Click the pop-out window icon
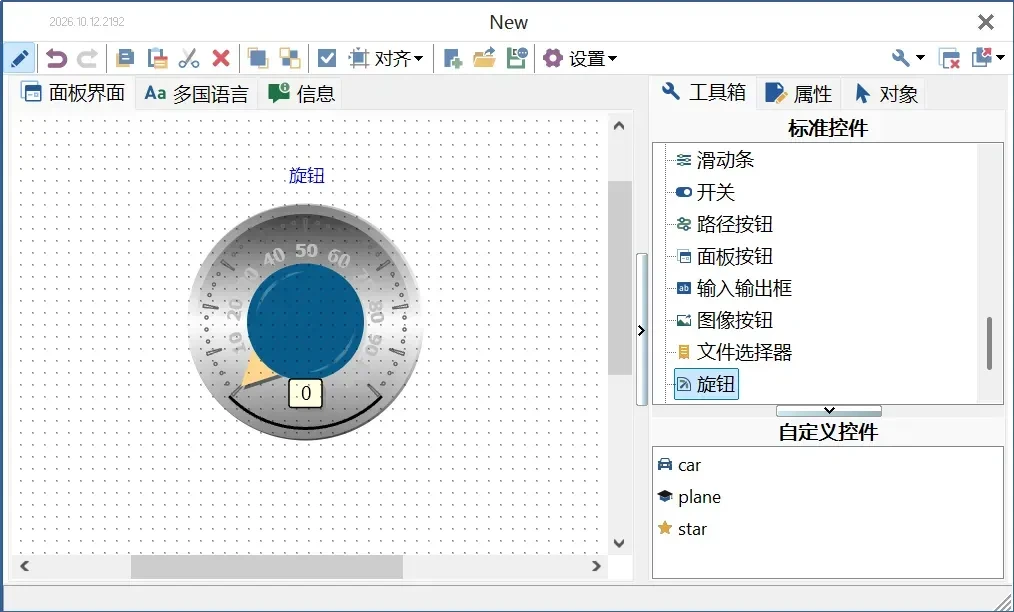Image resolution: width=1014 pixels, height=612 pixels. coord(982,58)
